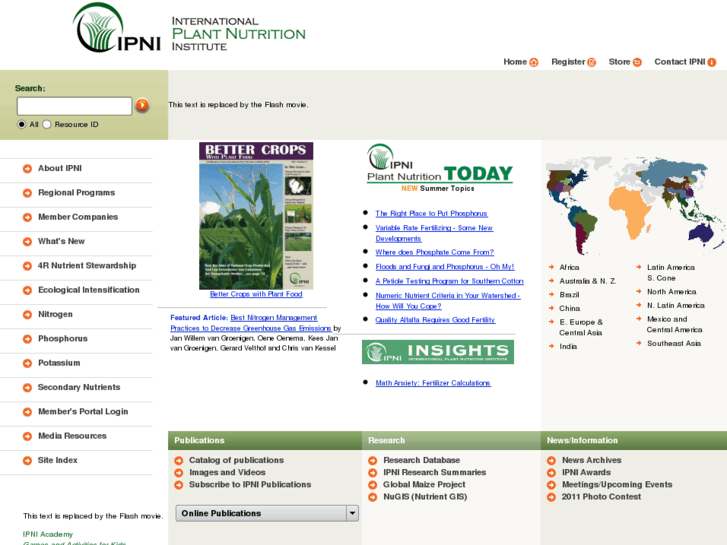
Task: Select Southeast Asia in the region list
Action: tap(674, 344)
